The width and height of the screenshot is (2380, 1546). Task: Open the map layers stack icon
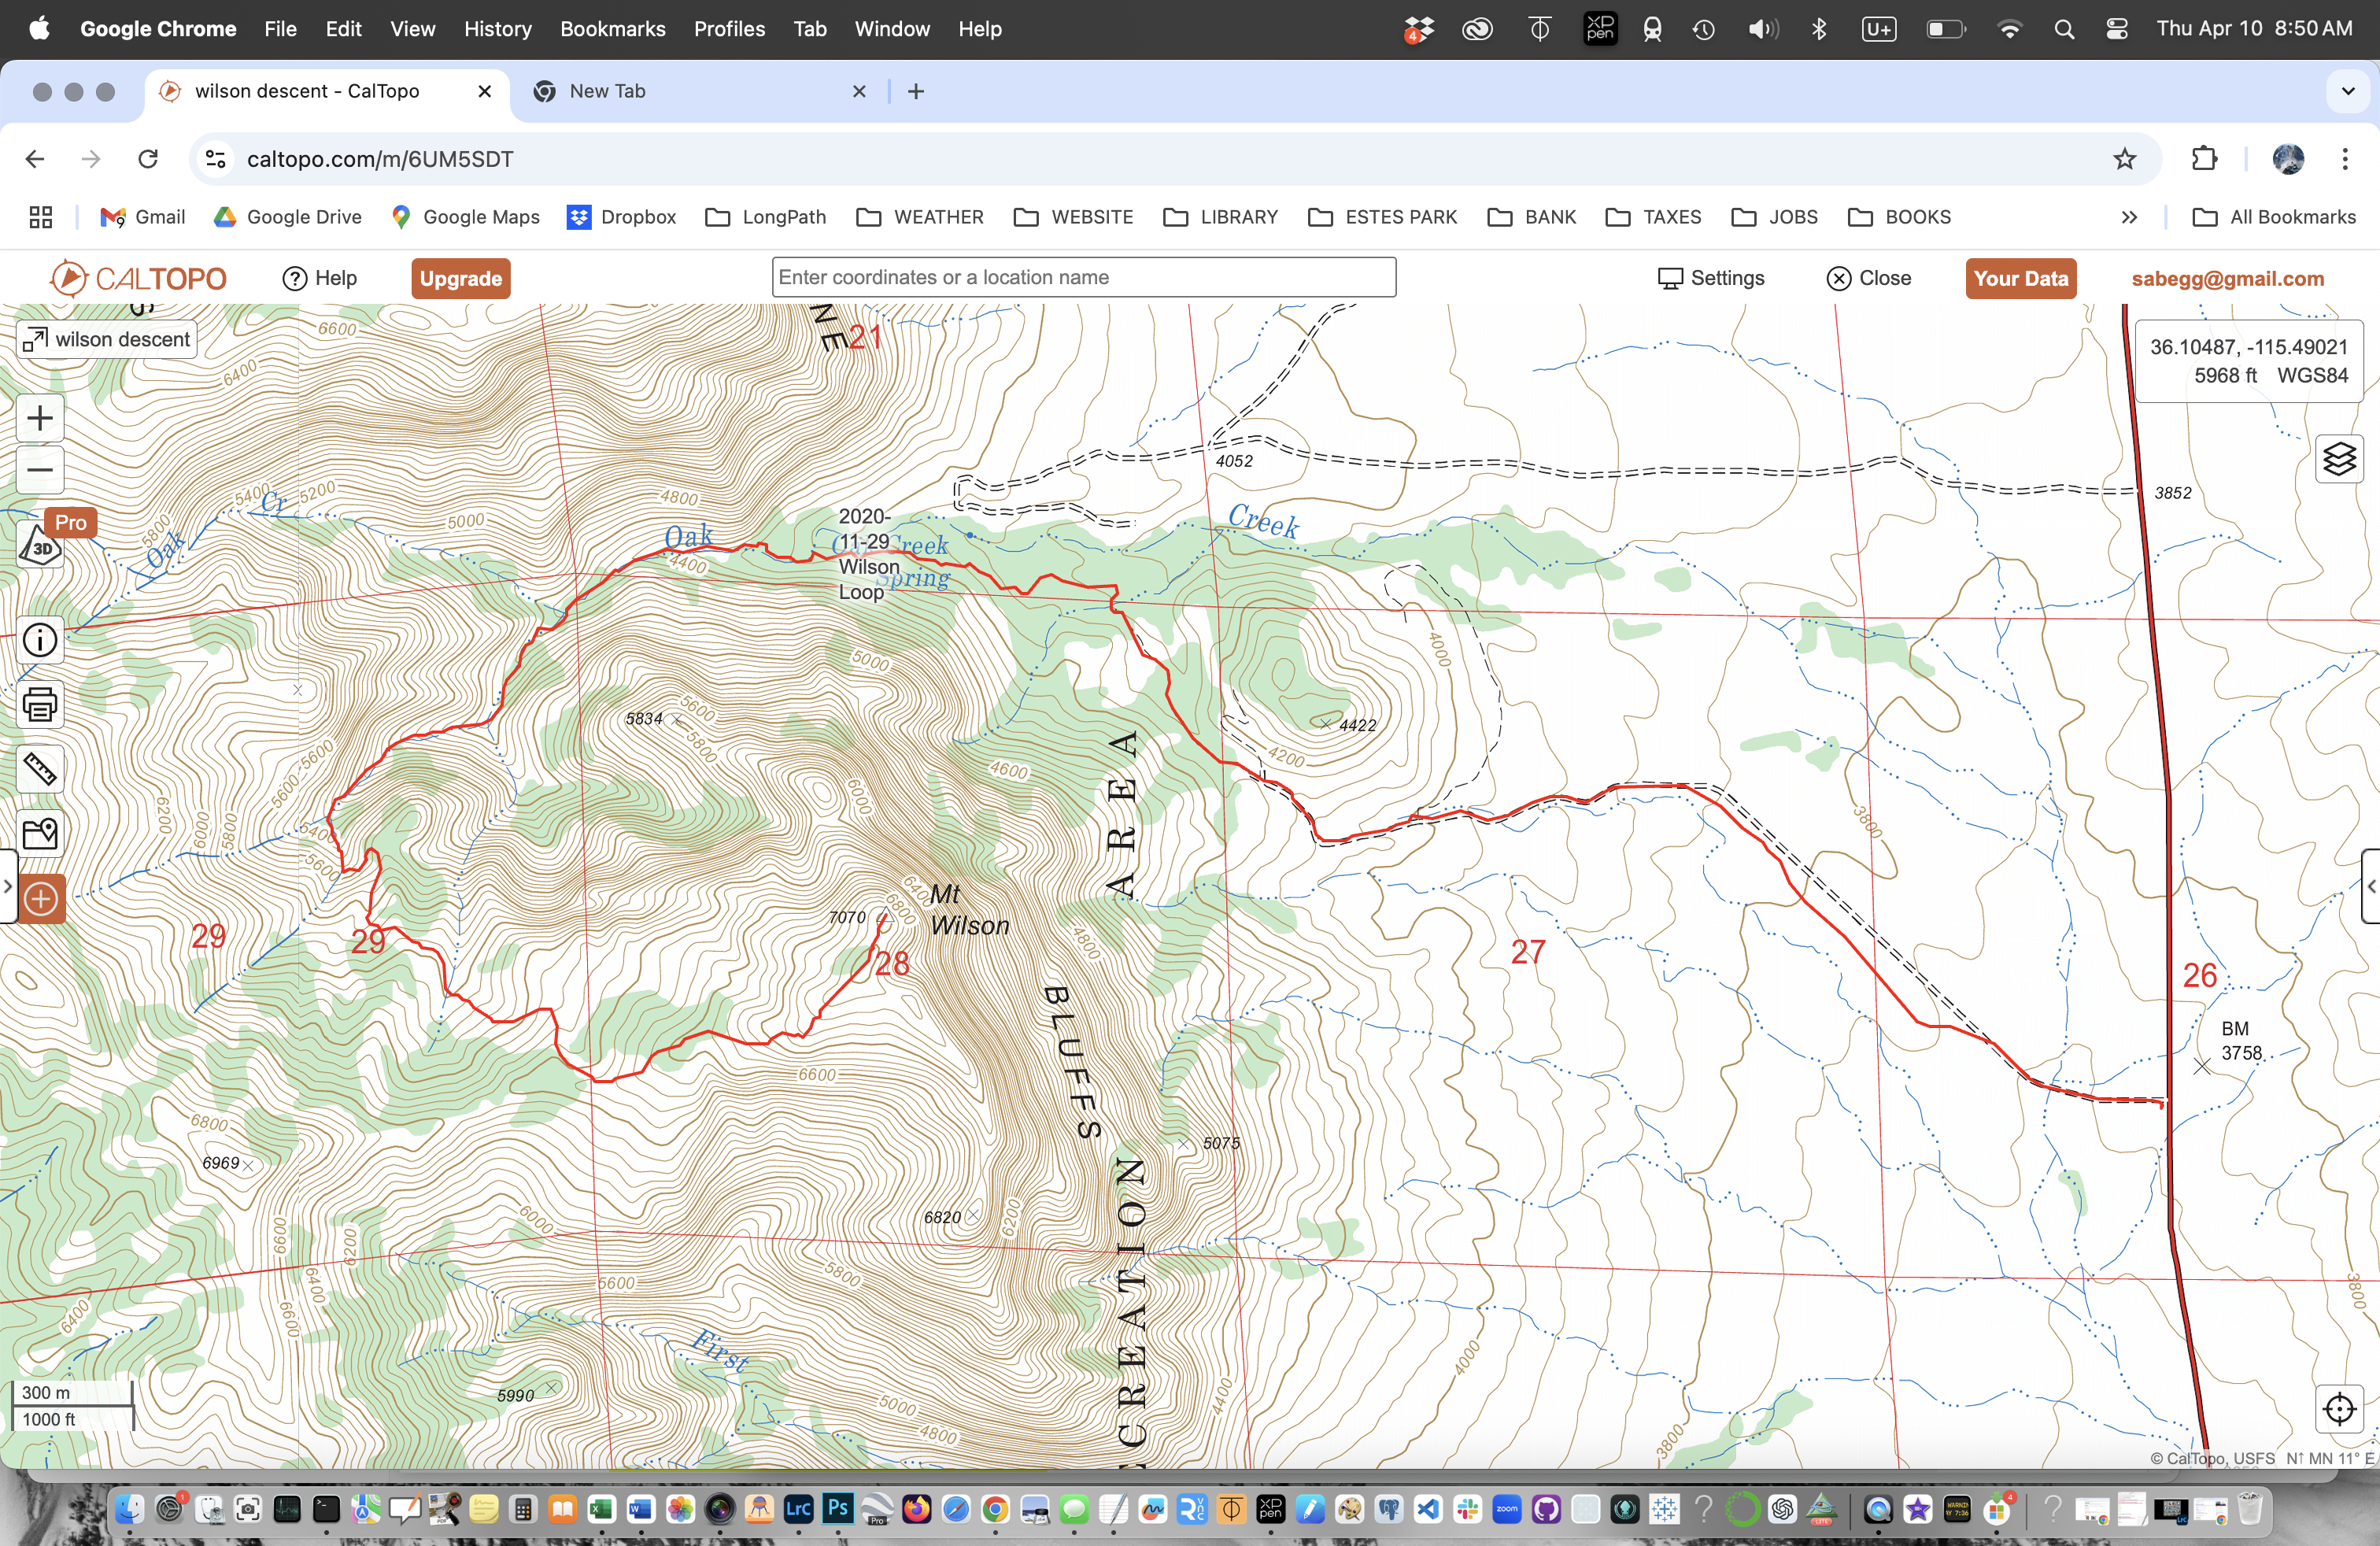coord(2339,459)
